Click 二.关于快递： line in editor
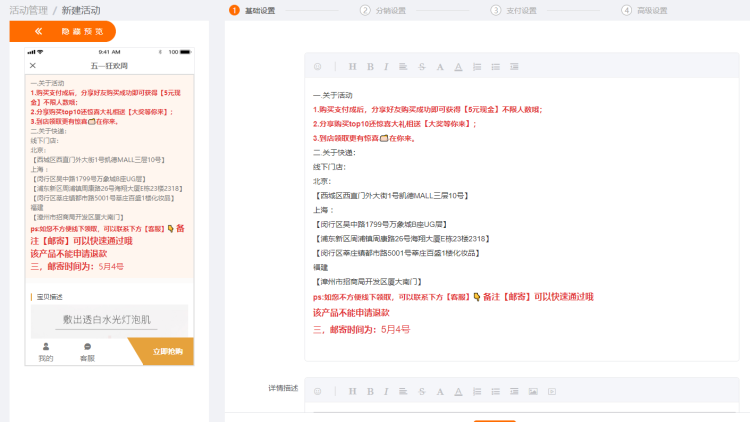The image size is (750, 422). [334, 153]
